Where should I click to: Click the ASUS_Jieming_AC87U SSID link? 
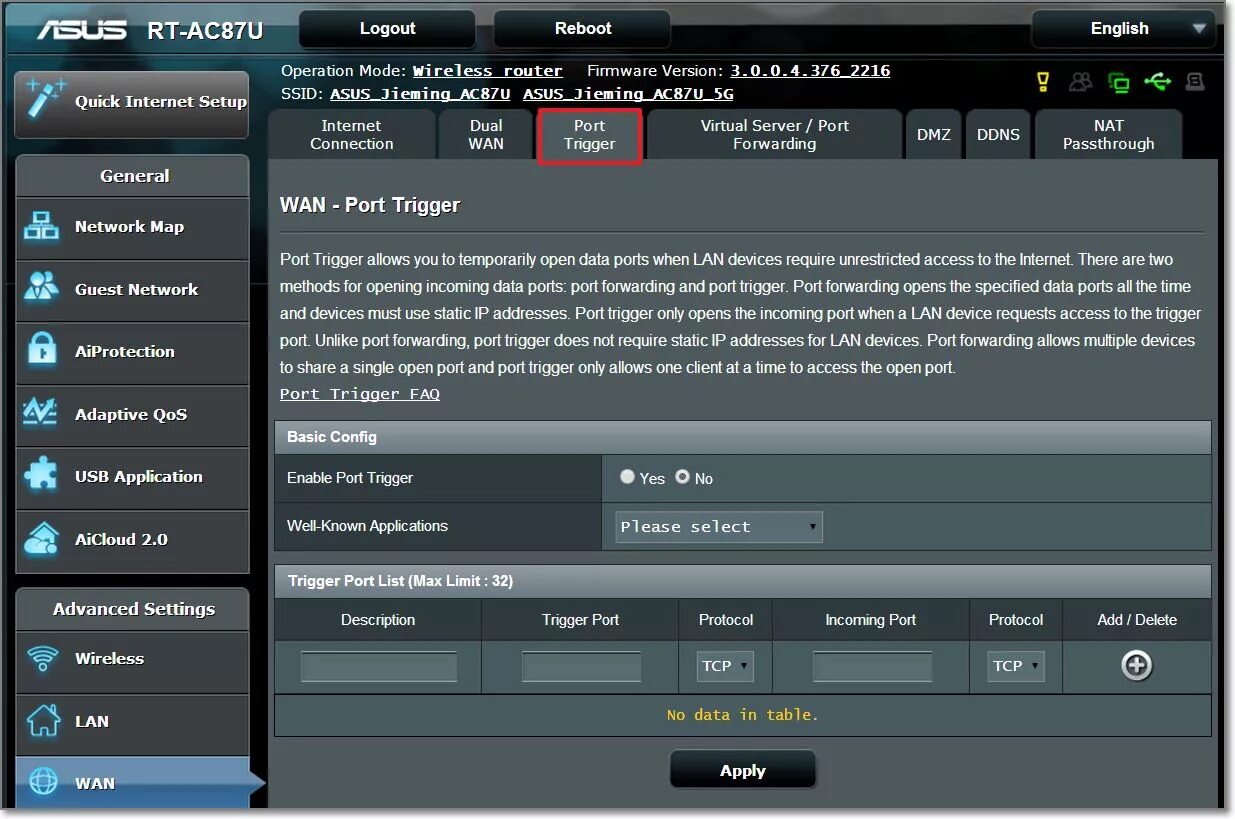click(420, 94)
